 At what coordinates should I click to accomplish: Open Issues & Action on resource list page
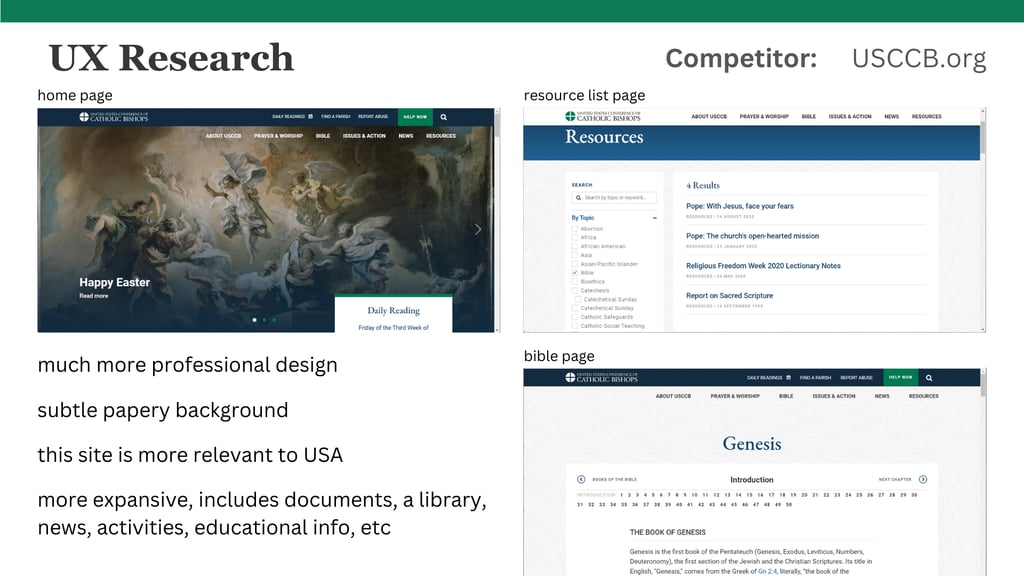point(850,116)
